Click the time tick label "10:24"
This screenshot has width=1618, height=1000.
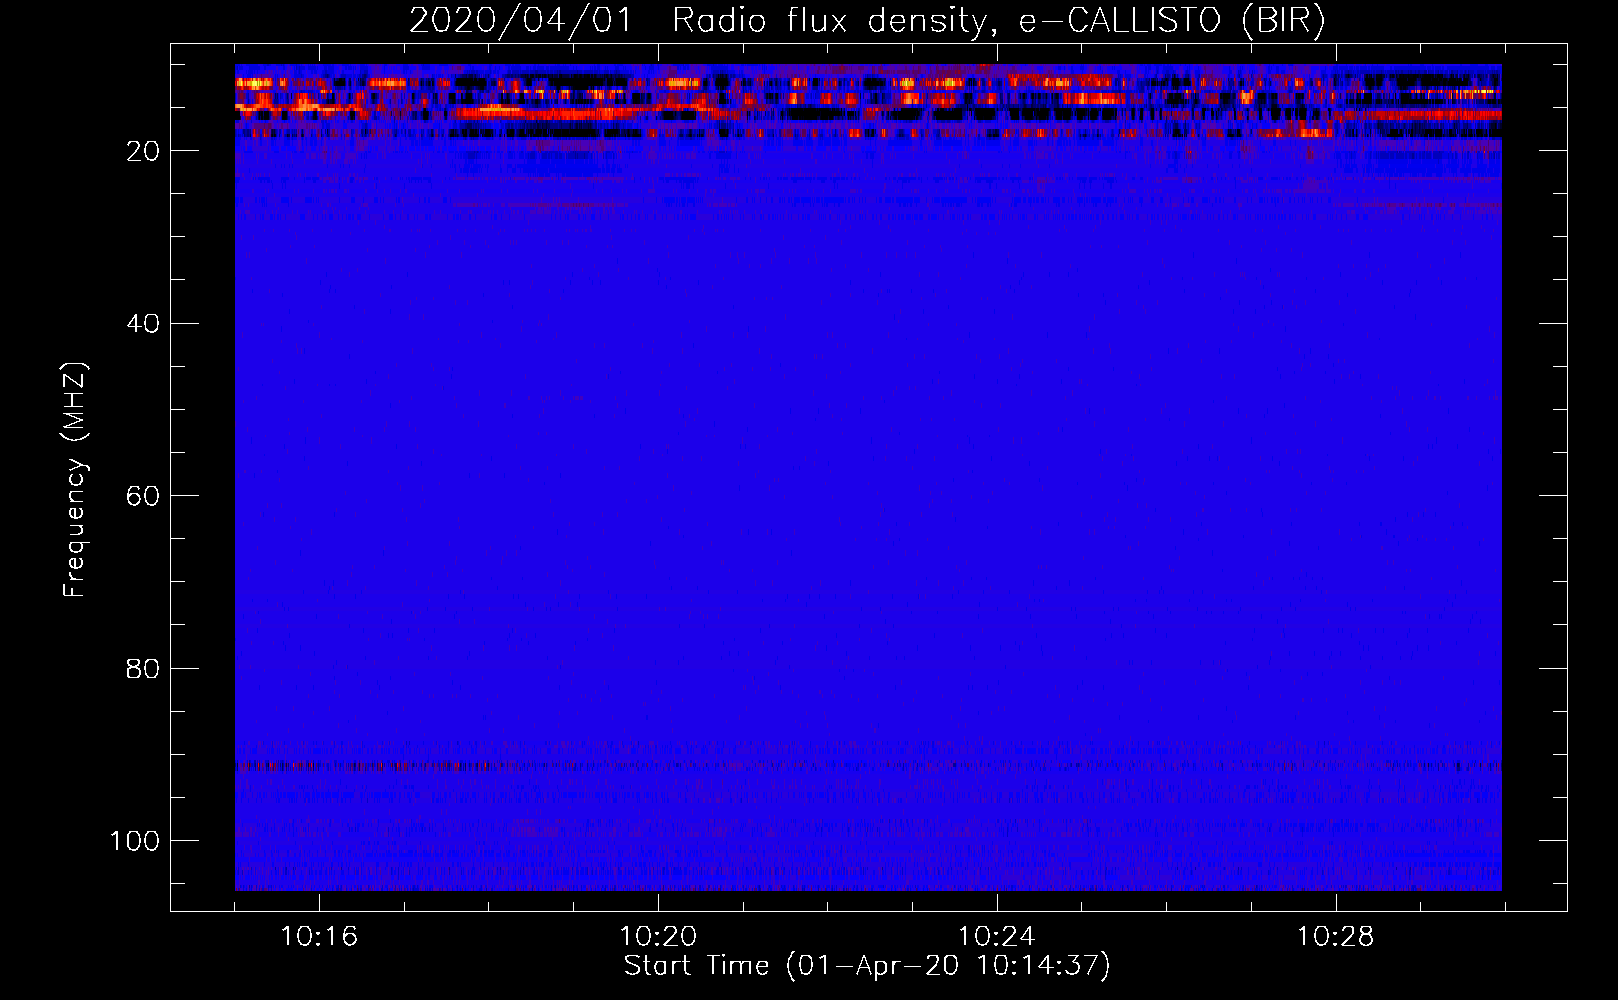997,937
